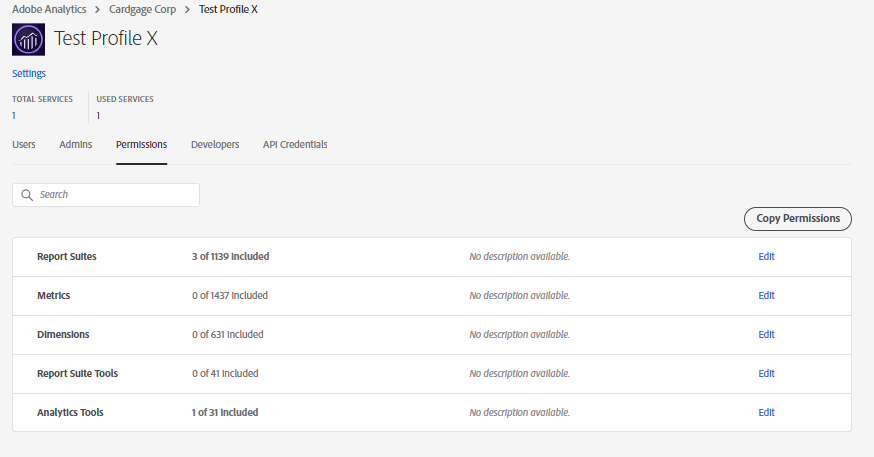The image size is (874, 457).
Task: Open Edit for Analytics Tools
Action: (766, 413)
